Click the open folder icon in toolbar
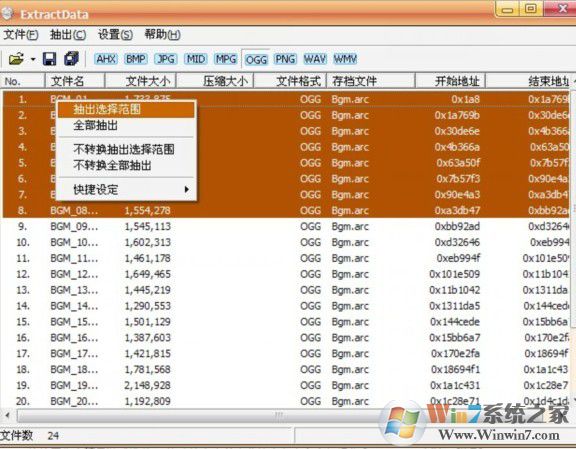This screenshot has height=449, width=576. (17, 59)
